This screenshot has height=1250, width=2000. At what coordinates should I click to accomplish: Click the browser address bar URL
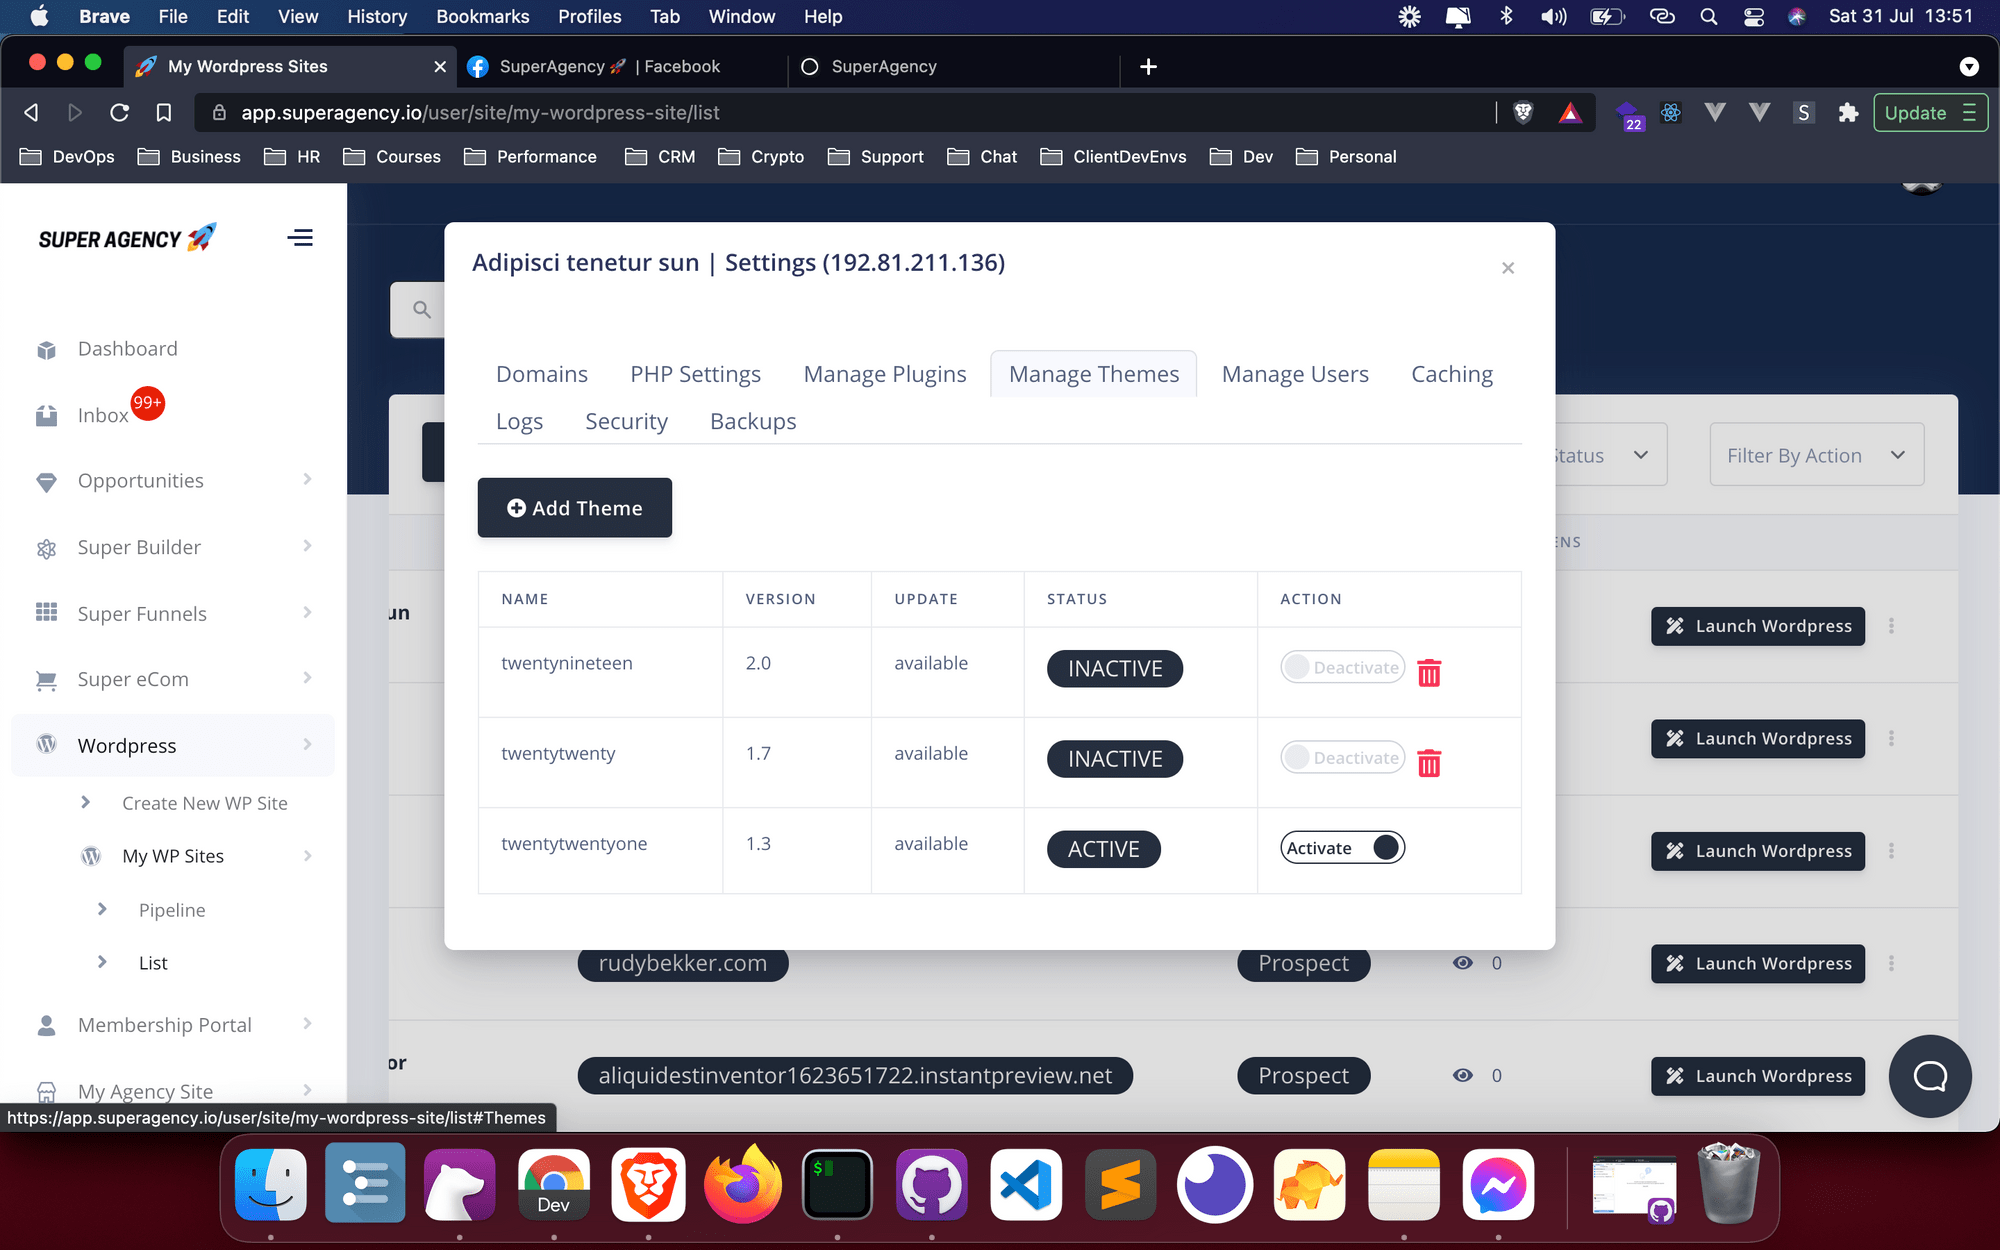(480, 113)
